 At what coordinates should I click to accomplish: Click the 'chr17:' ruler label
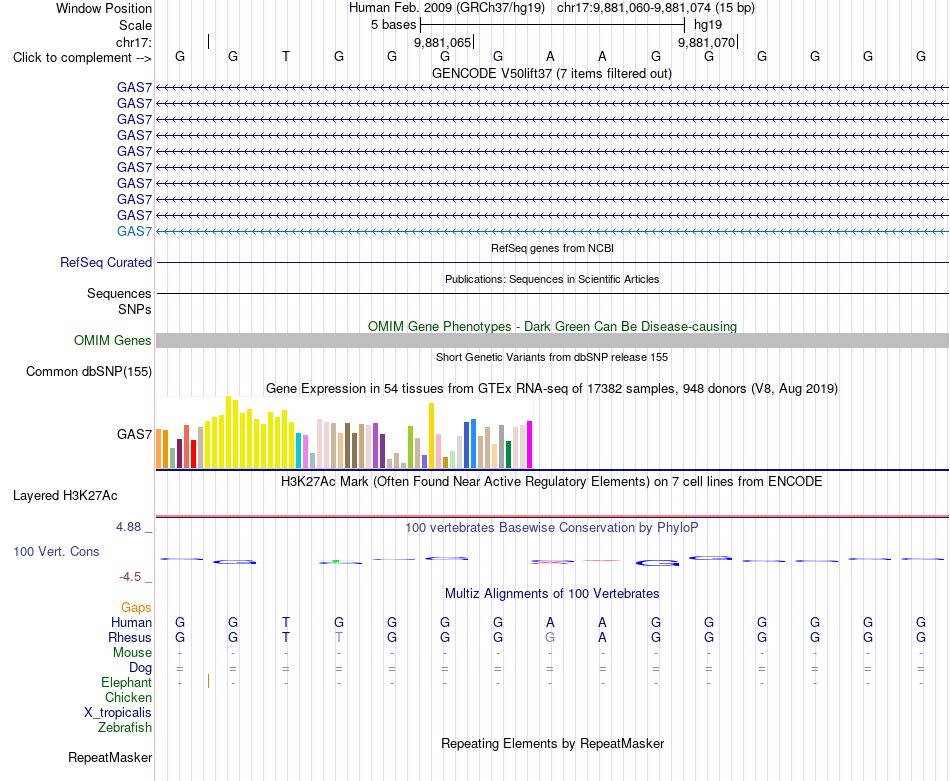[x=134, y=42]
